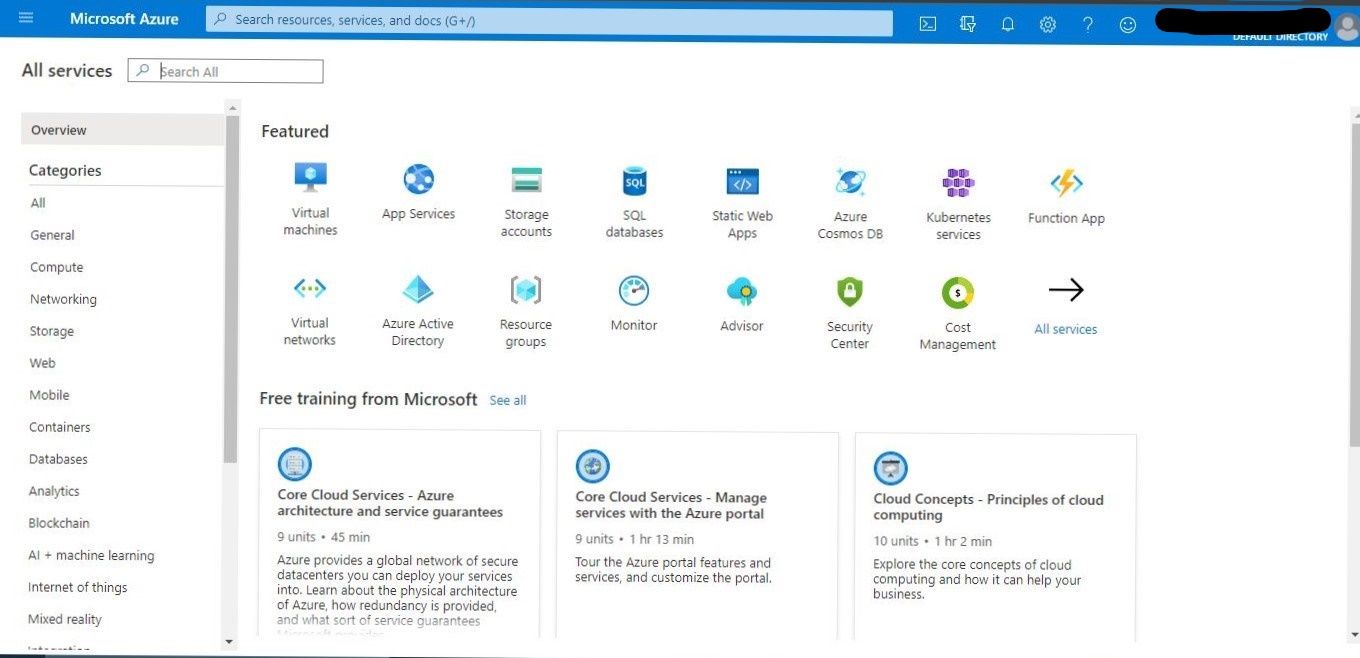
Task: Open the portal hamburger menu
Action: tap(26, 17)
